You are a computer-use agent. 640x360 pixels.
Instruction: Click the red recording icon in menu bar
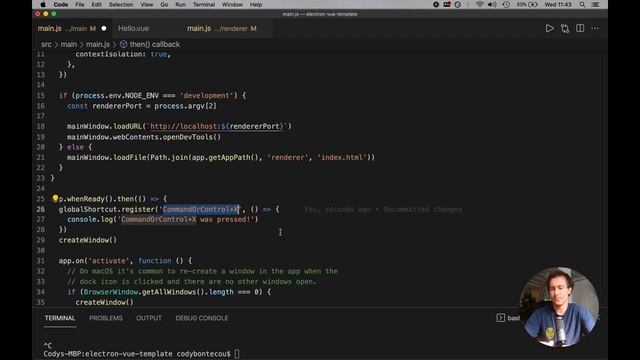pyautogui.click(x=447, y=4)
